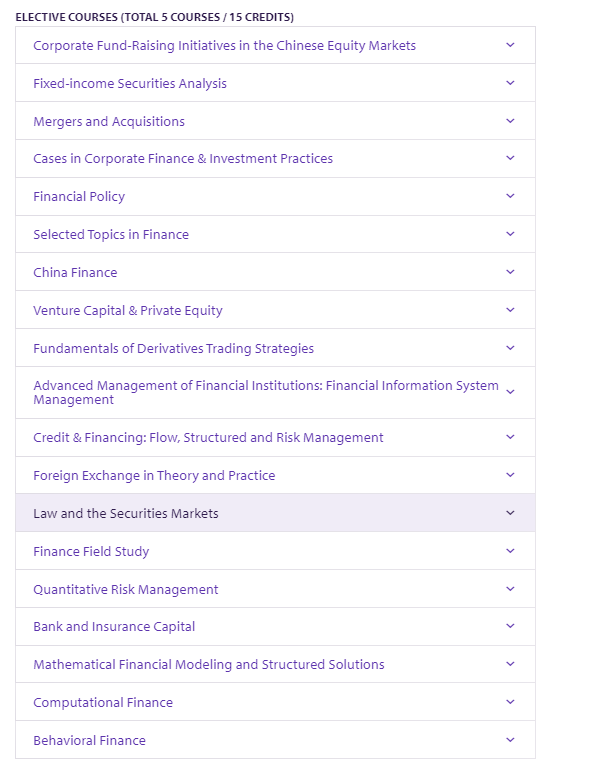Select Credit & Financing course title

click(x=208, y=438)
